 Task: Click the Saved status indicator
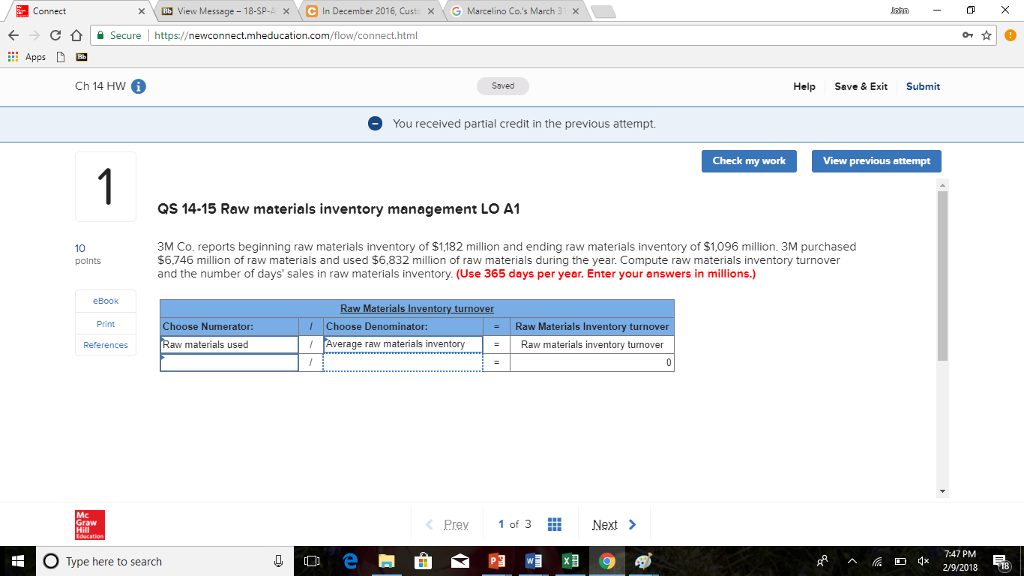pyautogui.click(x=502, y=86)
